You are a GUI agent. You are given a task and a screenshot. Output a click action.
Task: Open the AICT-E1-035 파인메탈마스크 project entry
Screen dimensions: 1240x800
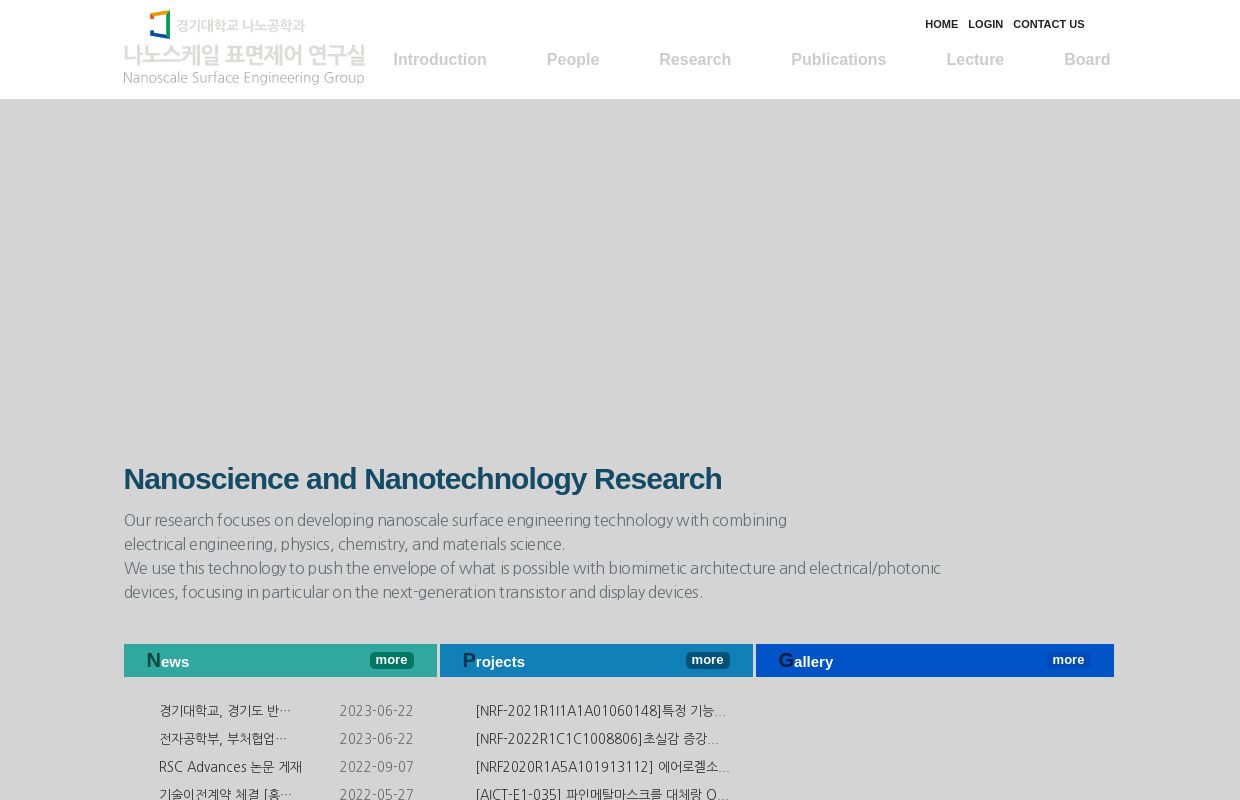[601, 794]
